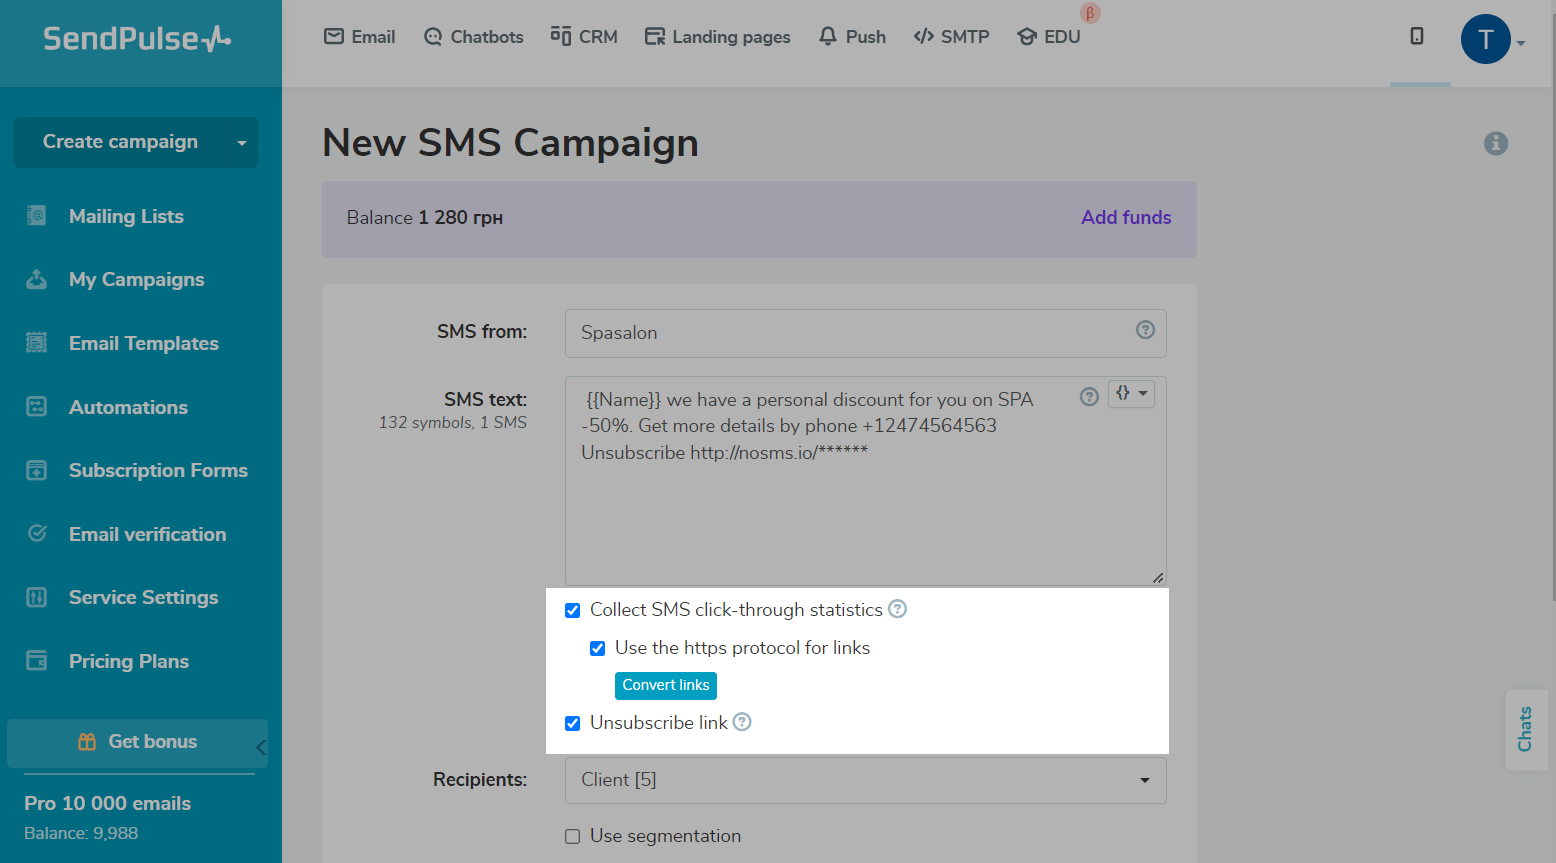Select the Chatbots icon
Image resolution: width=1556 pixels, height=863 pixels.
[x=433, y=36]
